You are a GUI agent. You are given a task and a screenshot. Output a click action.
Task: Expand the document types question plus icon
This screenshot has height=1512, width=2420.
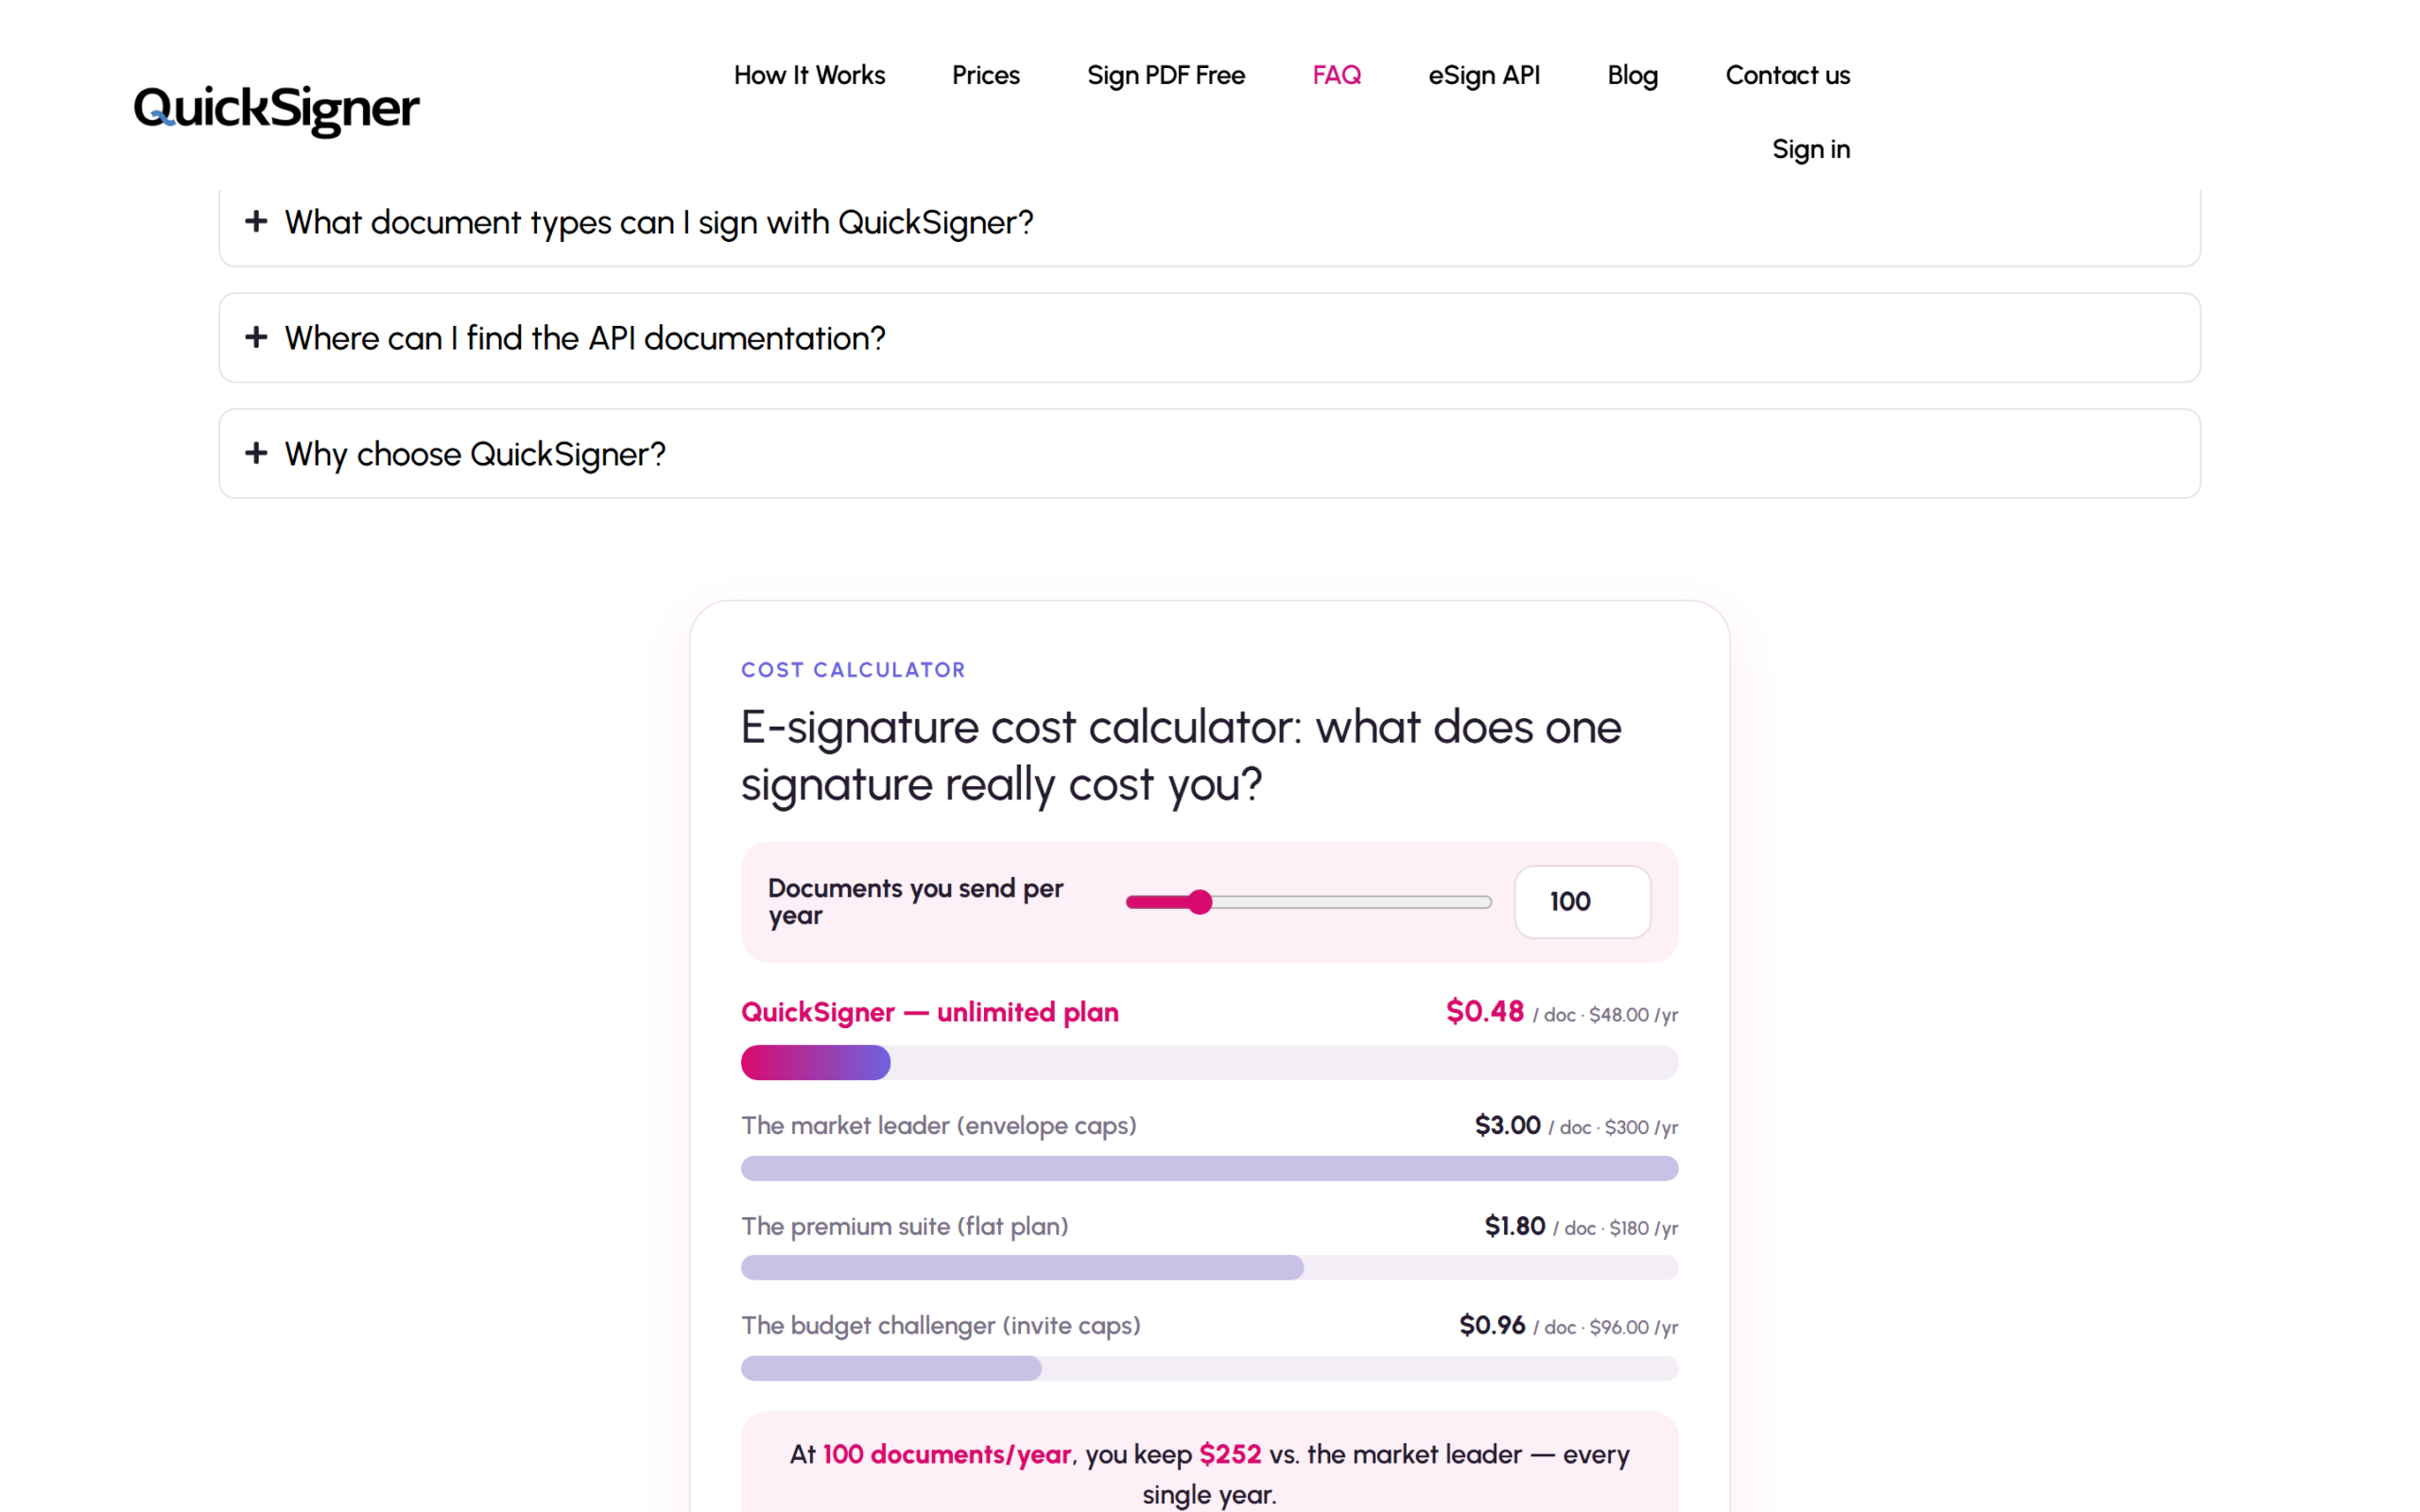[x=256, y=221]
